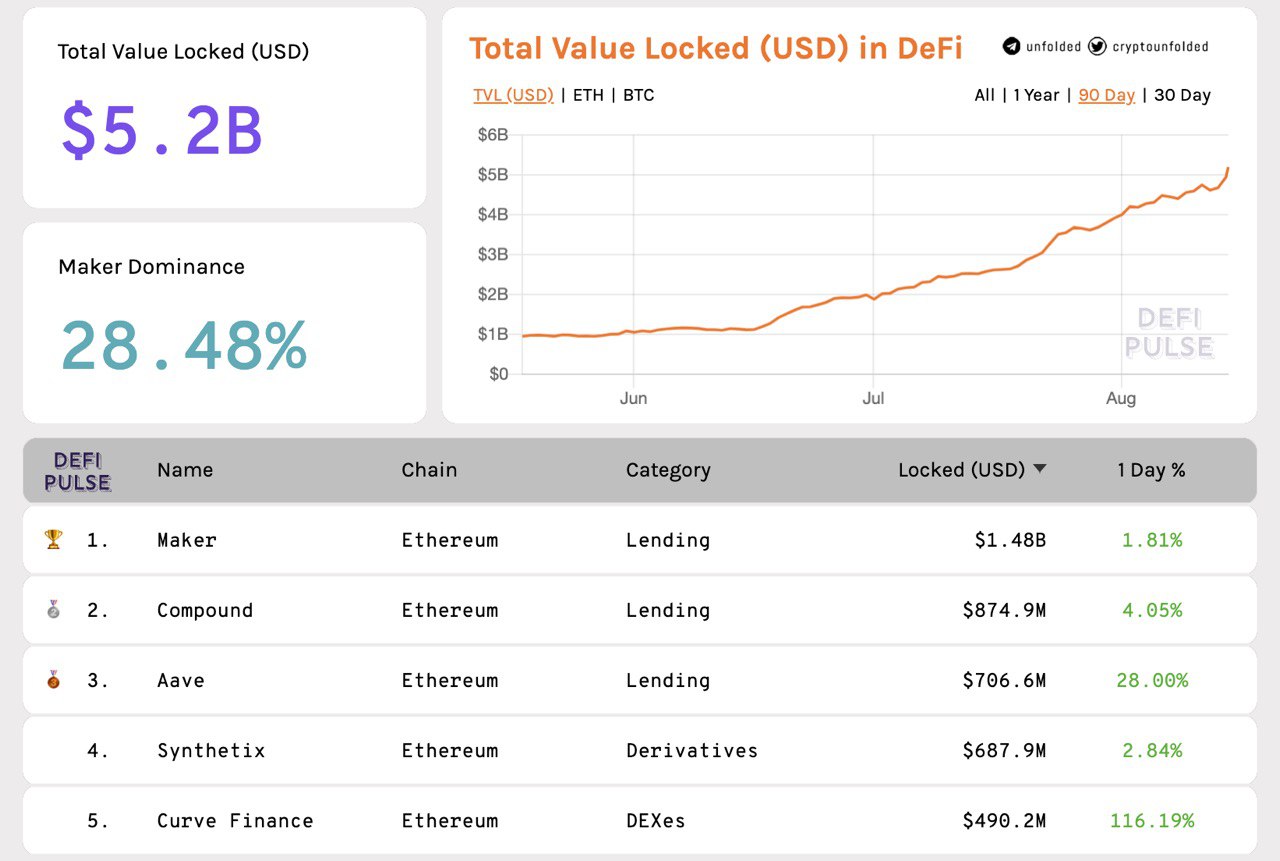The image size is (1280, 861).
Task: Click the Telegram icon beside unfolded
Action: click(x=1011, y=46)
